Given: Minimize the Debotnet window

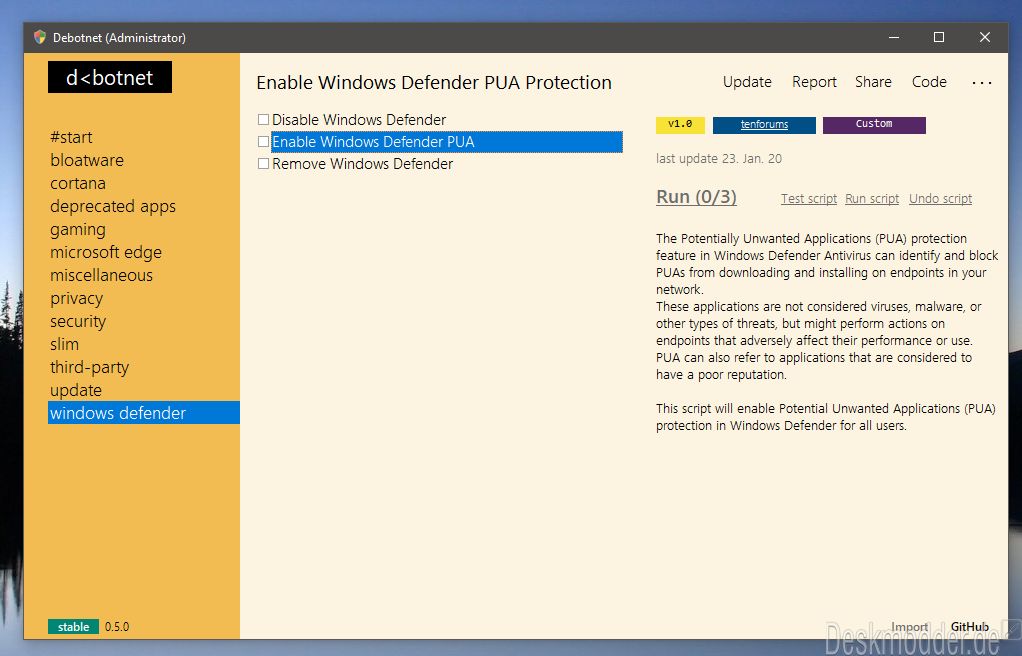Looking at the screenshot, I should coord(894,37).
